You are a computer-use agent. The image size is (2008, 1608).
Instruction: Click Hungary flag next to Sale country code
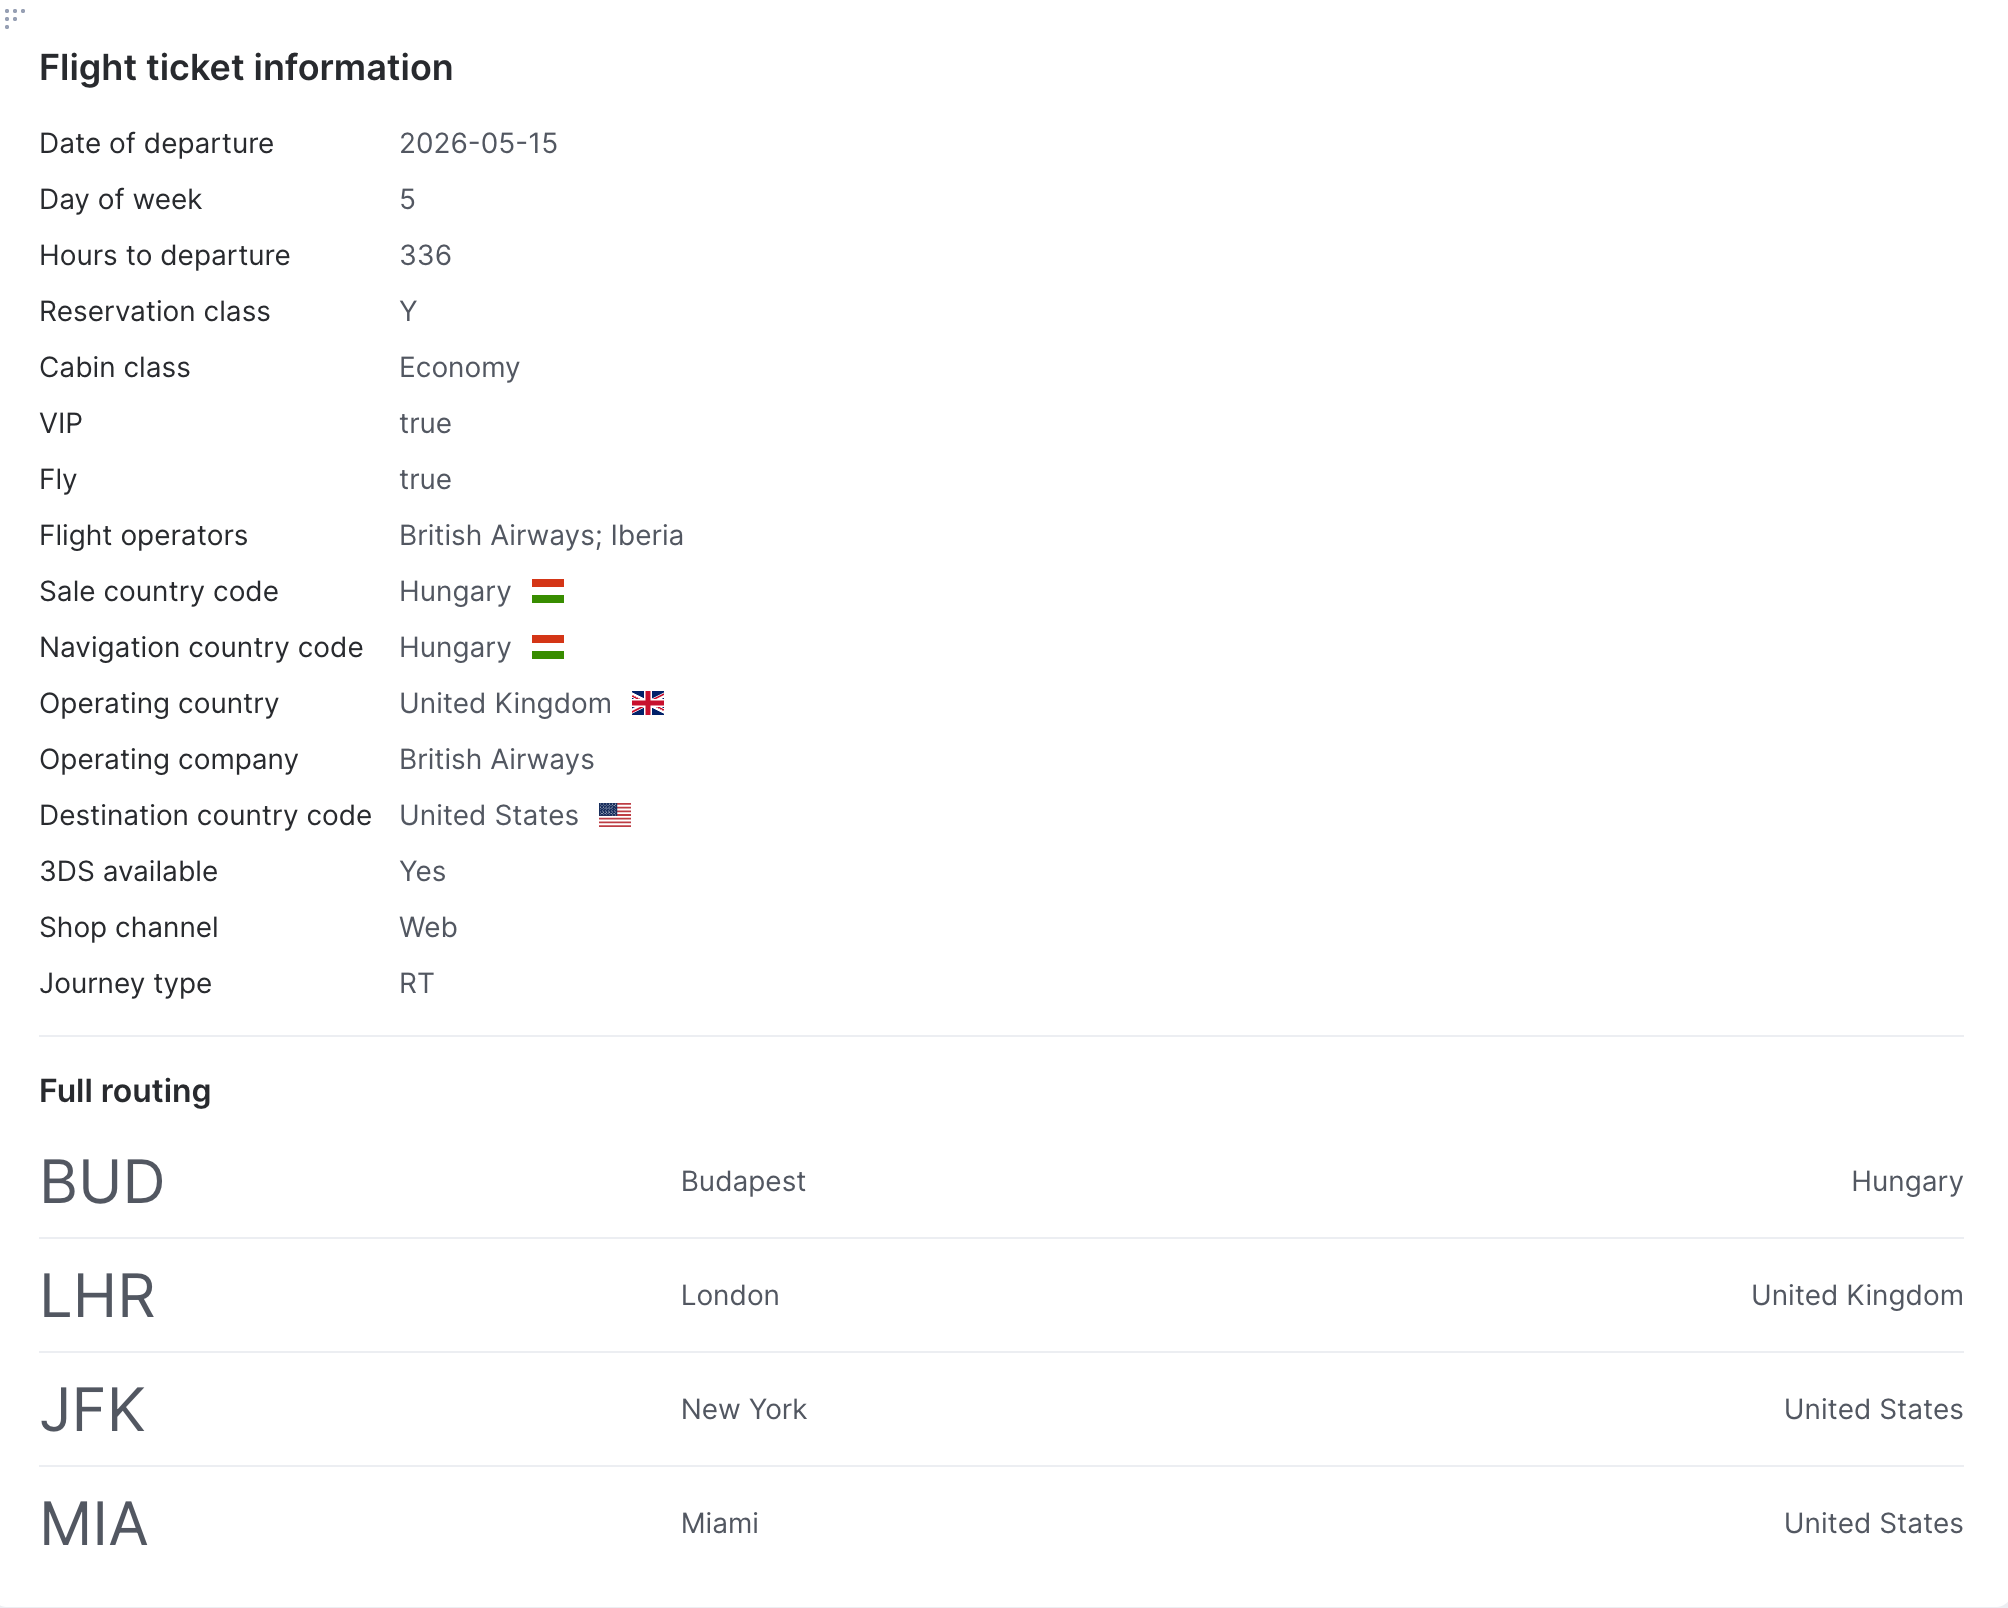pyautogui.click(x=547, y=591)
